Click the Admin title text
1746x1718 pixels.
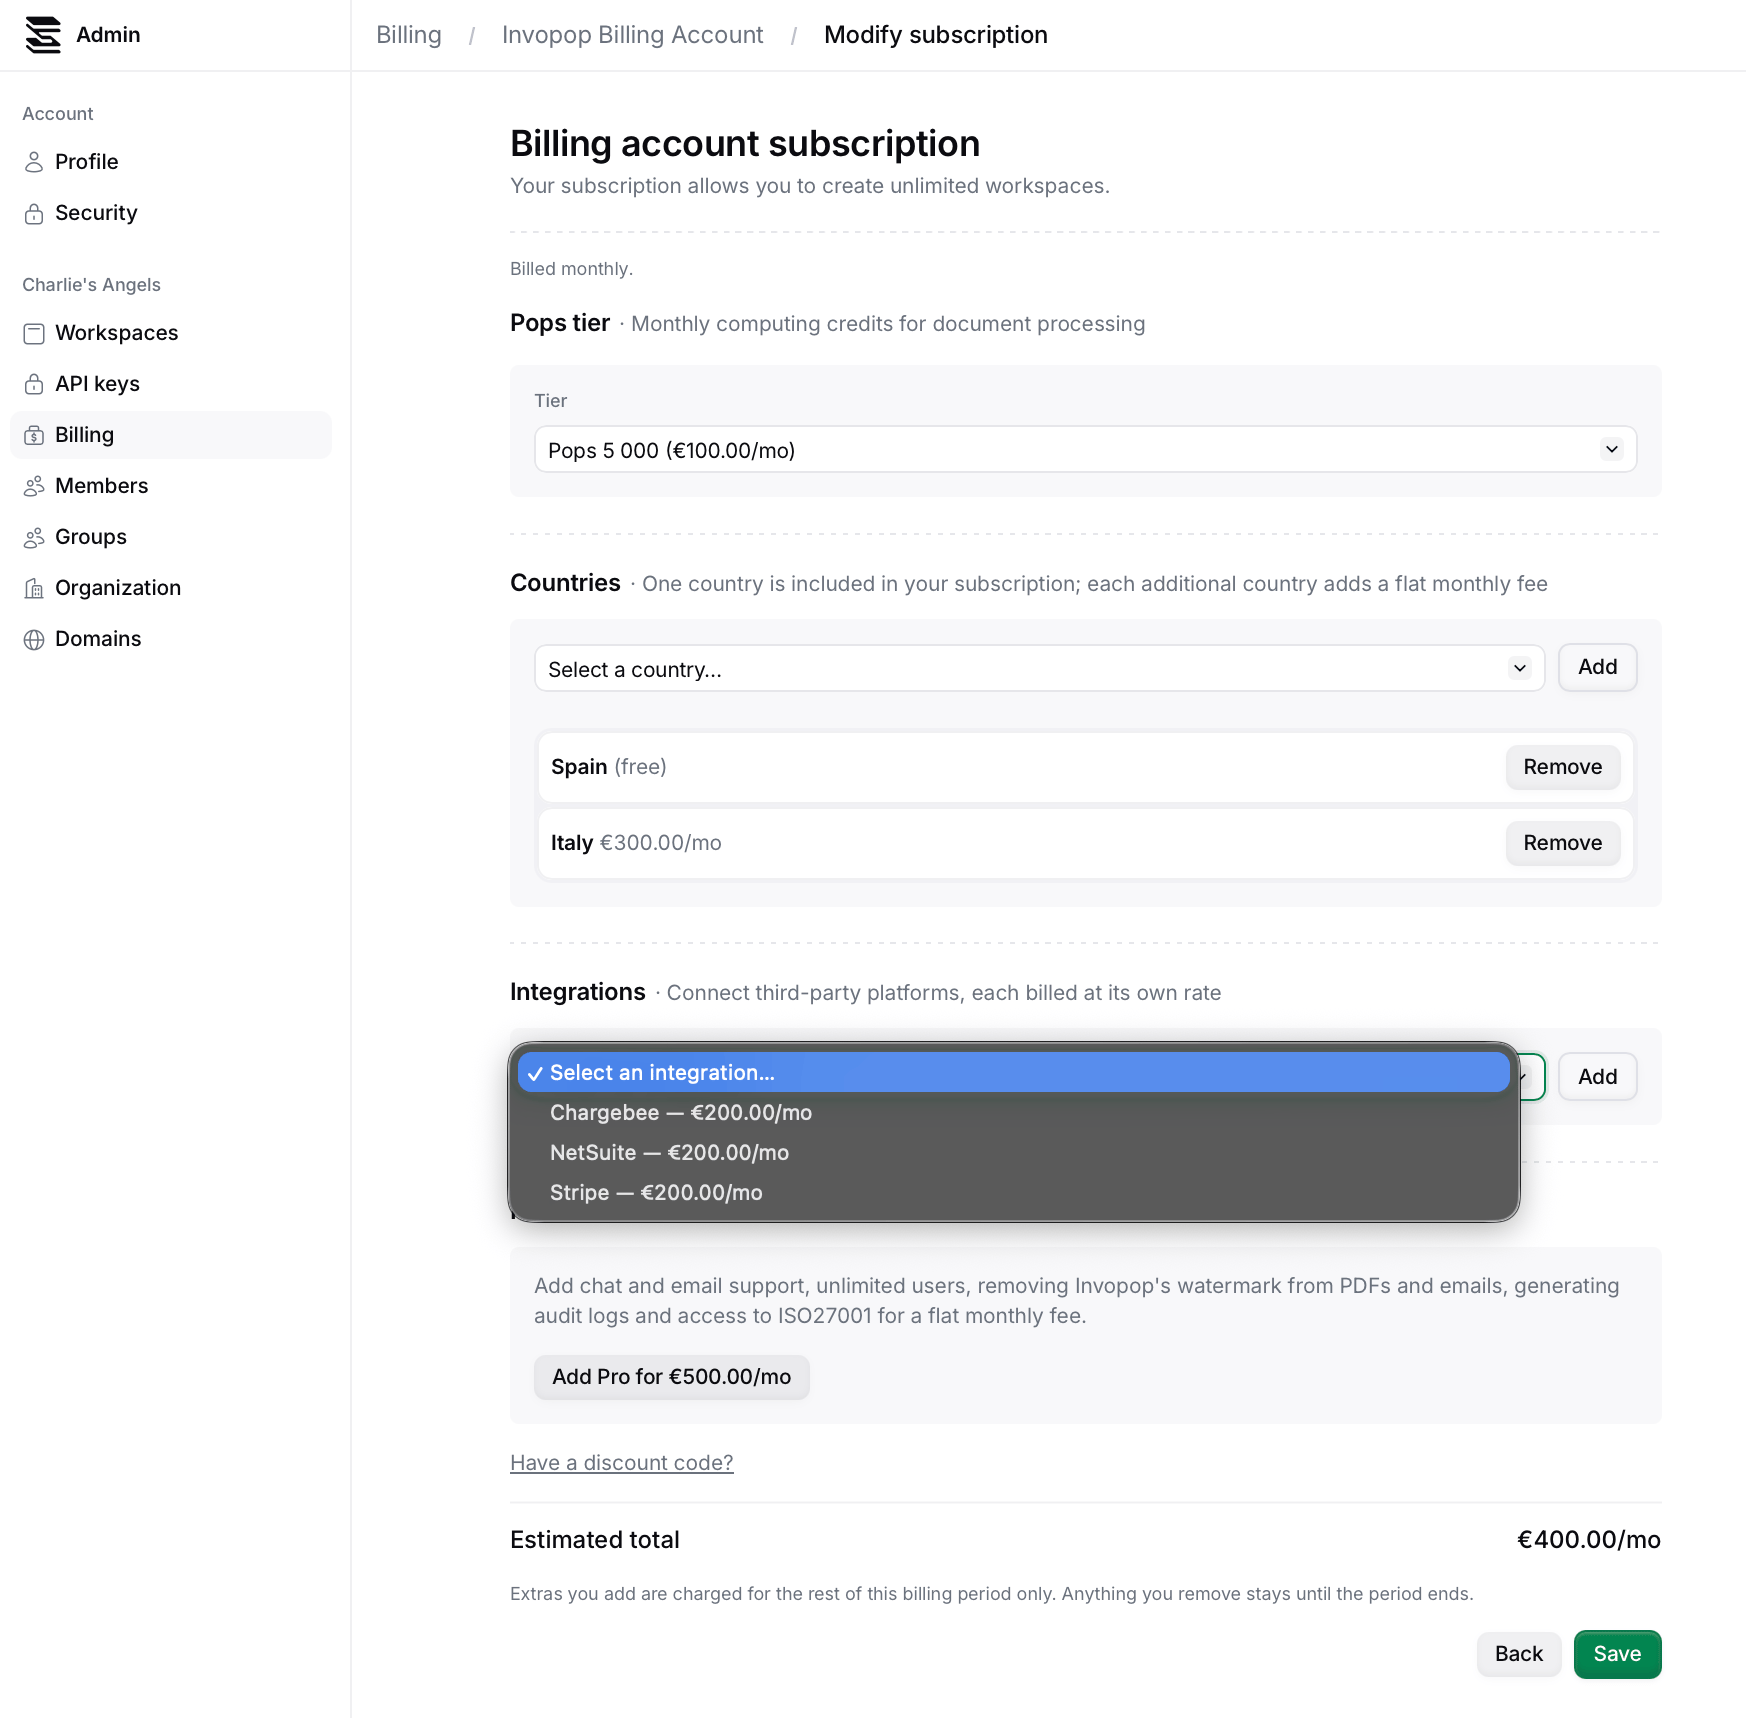[108, 35]
